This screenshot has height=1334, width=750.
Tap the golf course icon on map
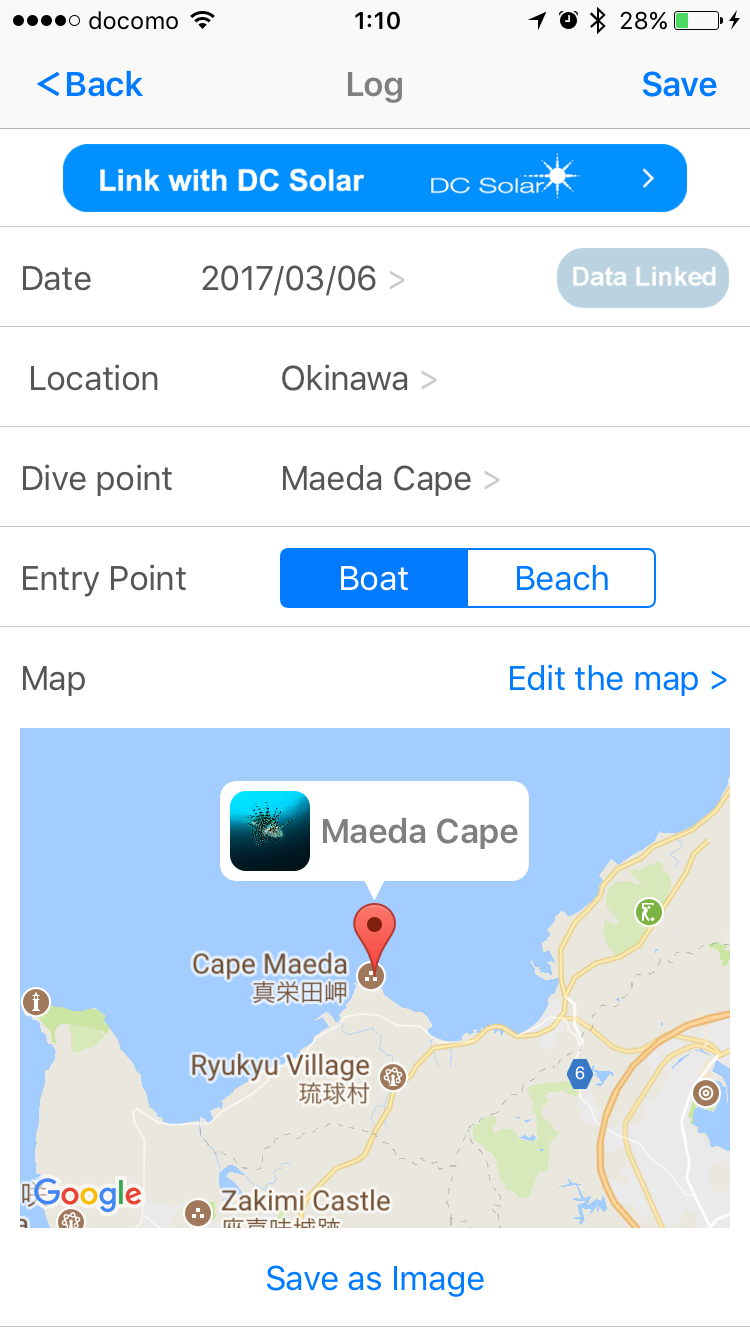click(x=648, y=911)
